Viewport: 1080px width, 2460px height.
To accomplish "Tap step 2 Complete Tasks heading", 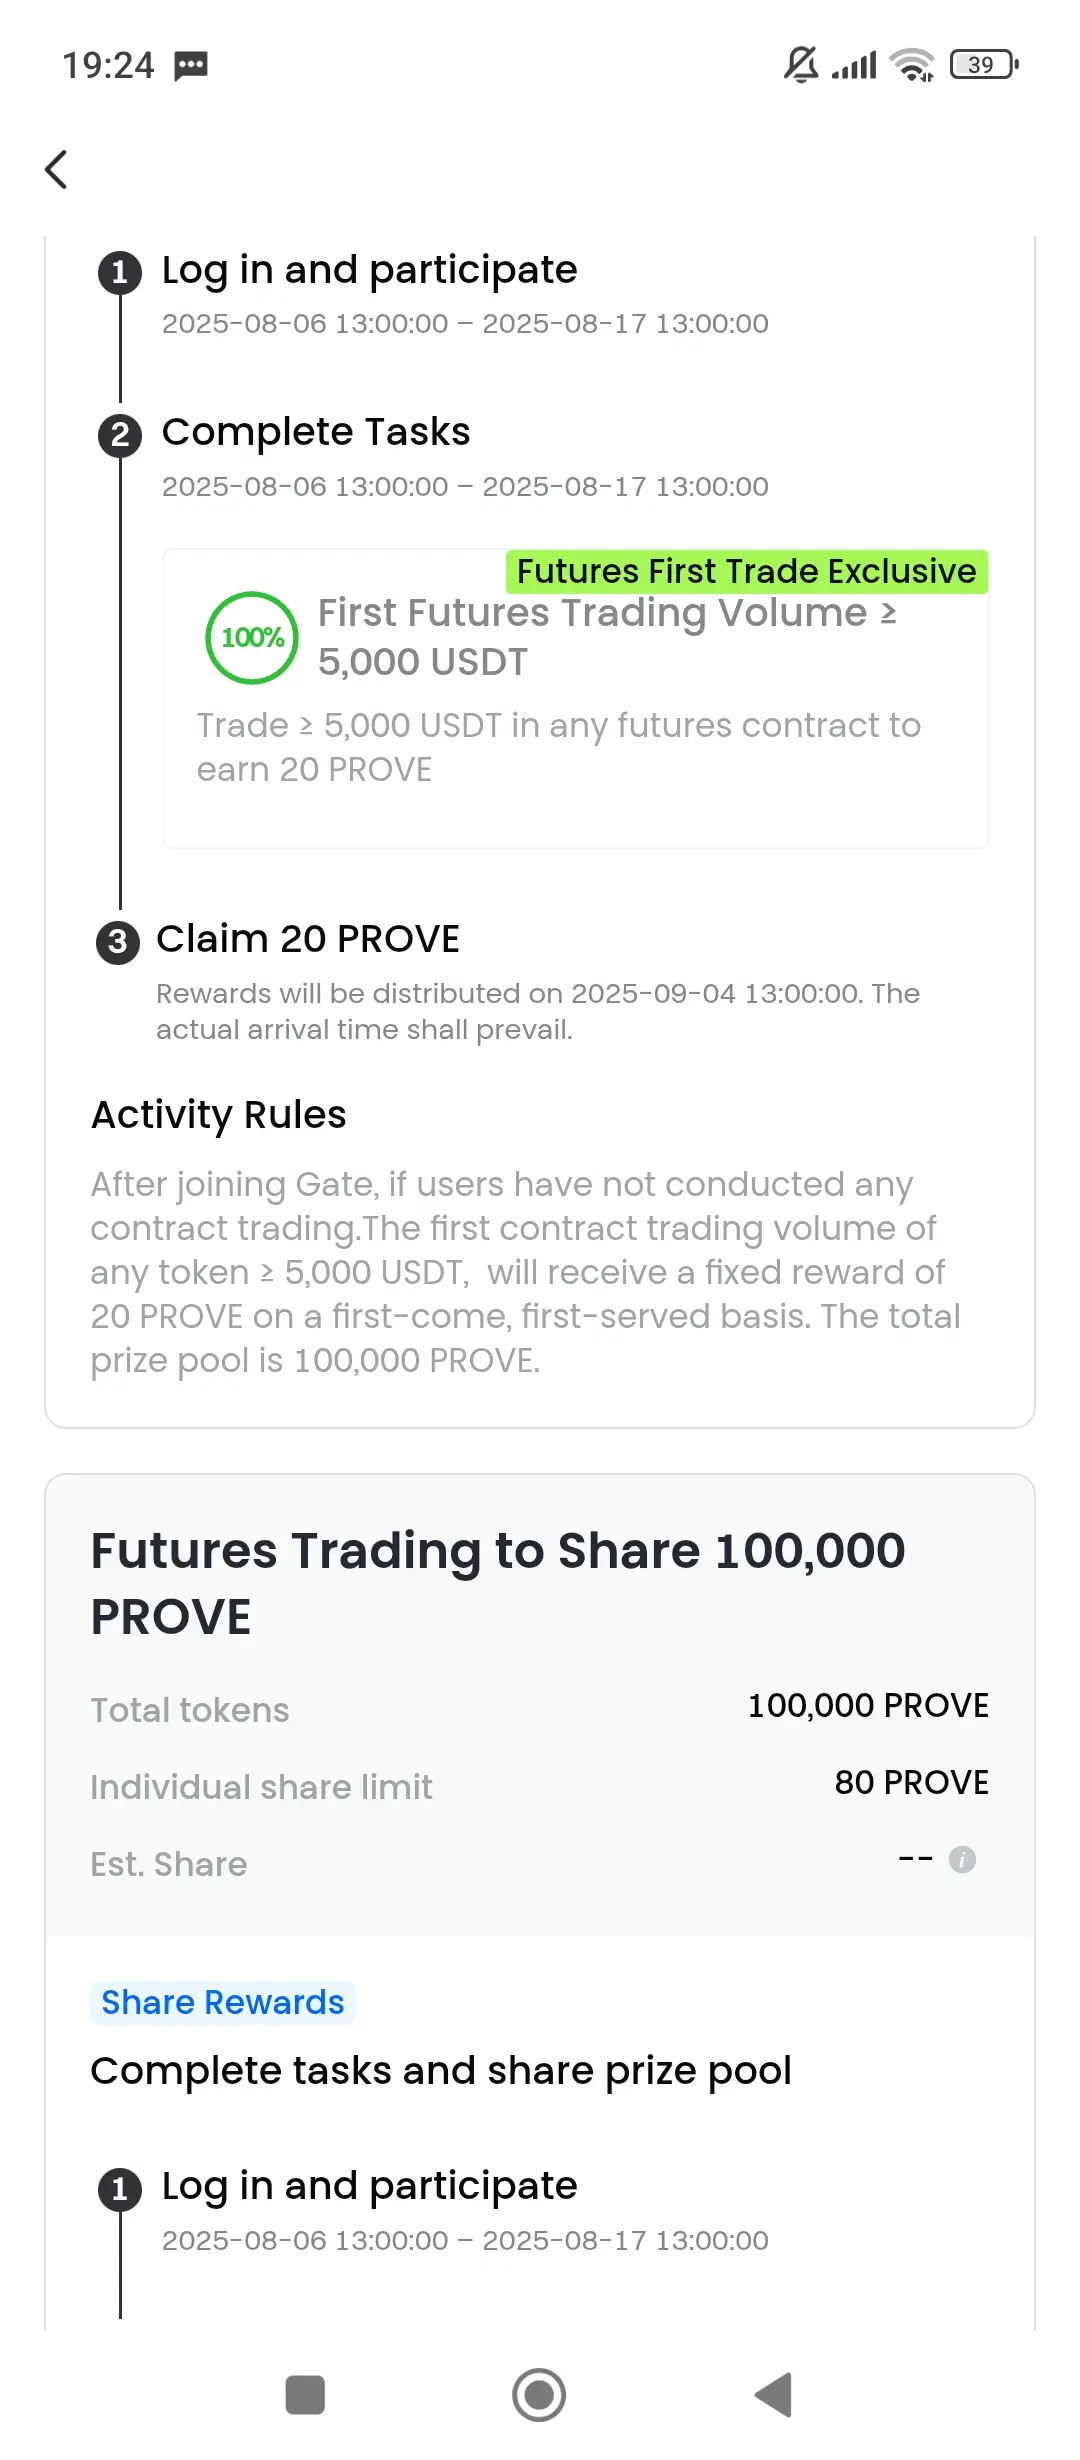I will (316, 432).
